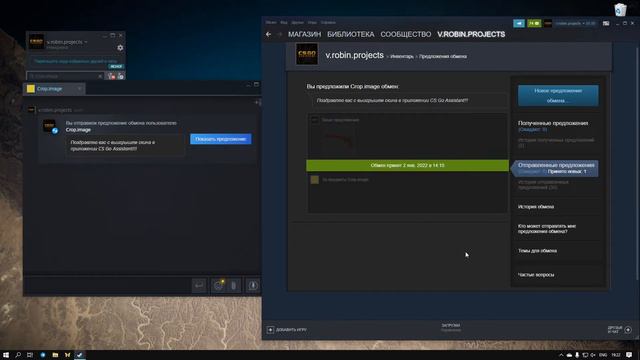Open Полученные предложения in the sidebar
The height and width of the screenshot is (360, 640).
[x=553, y=123]
